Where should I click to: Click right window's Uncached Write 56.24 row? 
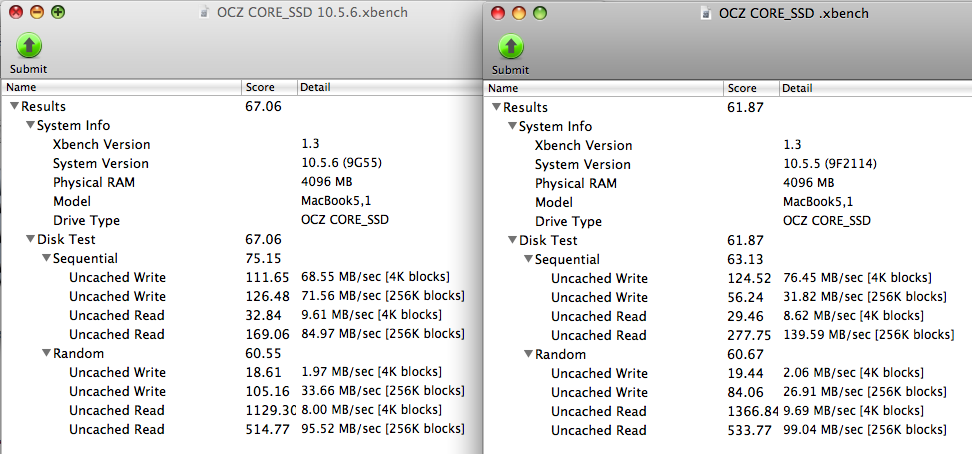point(728,297)
